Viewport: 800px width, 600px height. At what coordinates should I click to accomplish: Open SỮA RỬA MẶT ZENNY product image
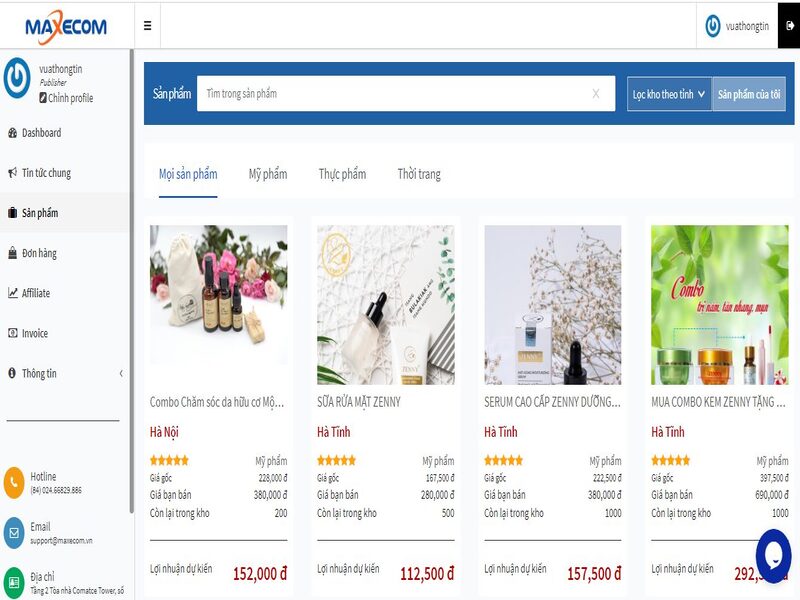coord(386,305)
